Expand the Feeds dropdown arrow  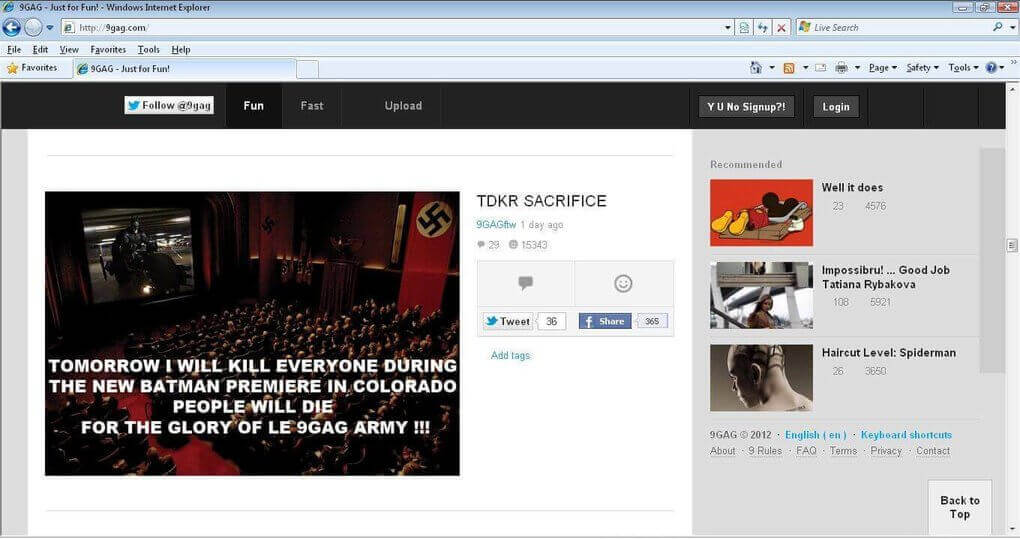pyautogui.click(x=805, y=68)
